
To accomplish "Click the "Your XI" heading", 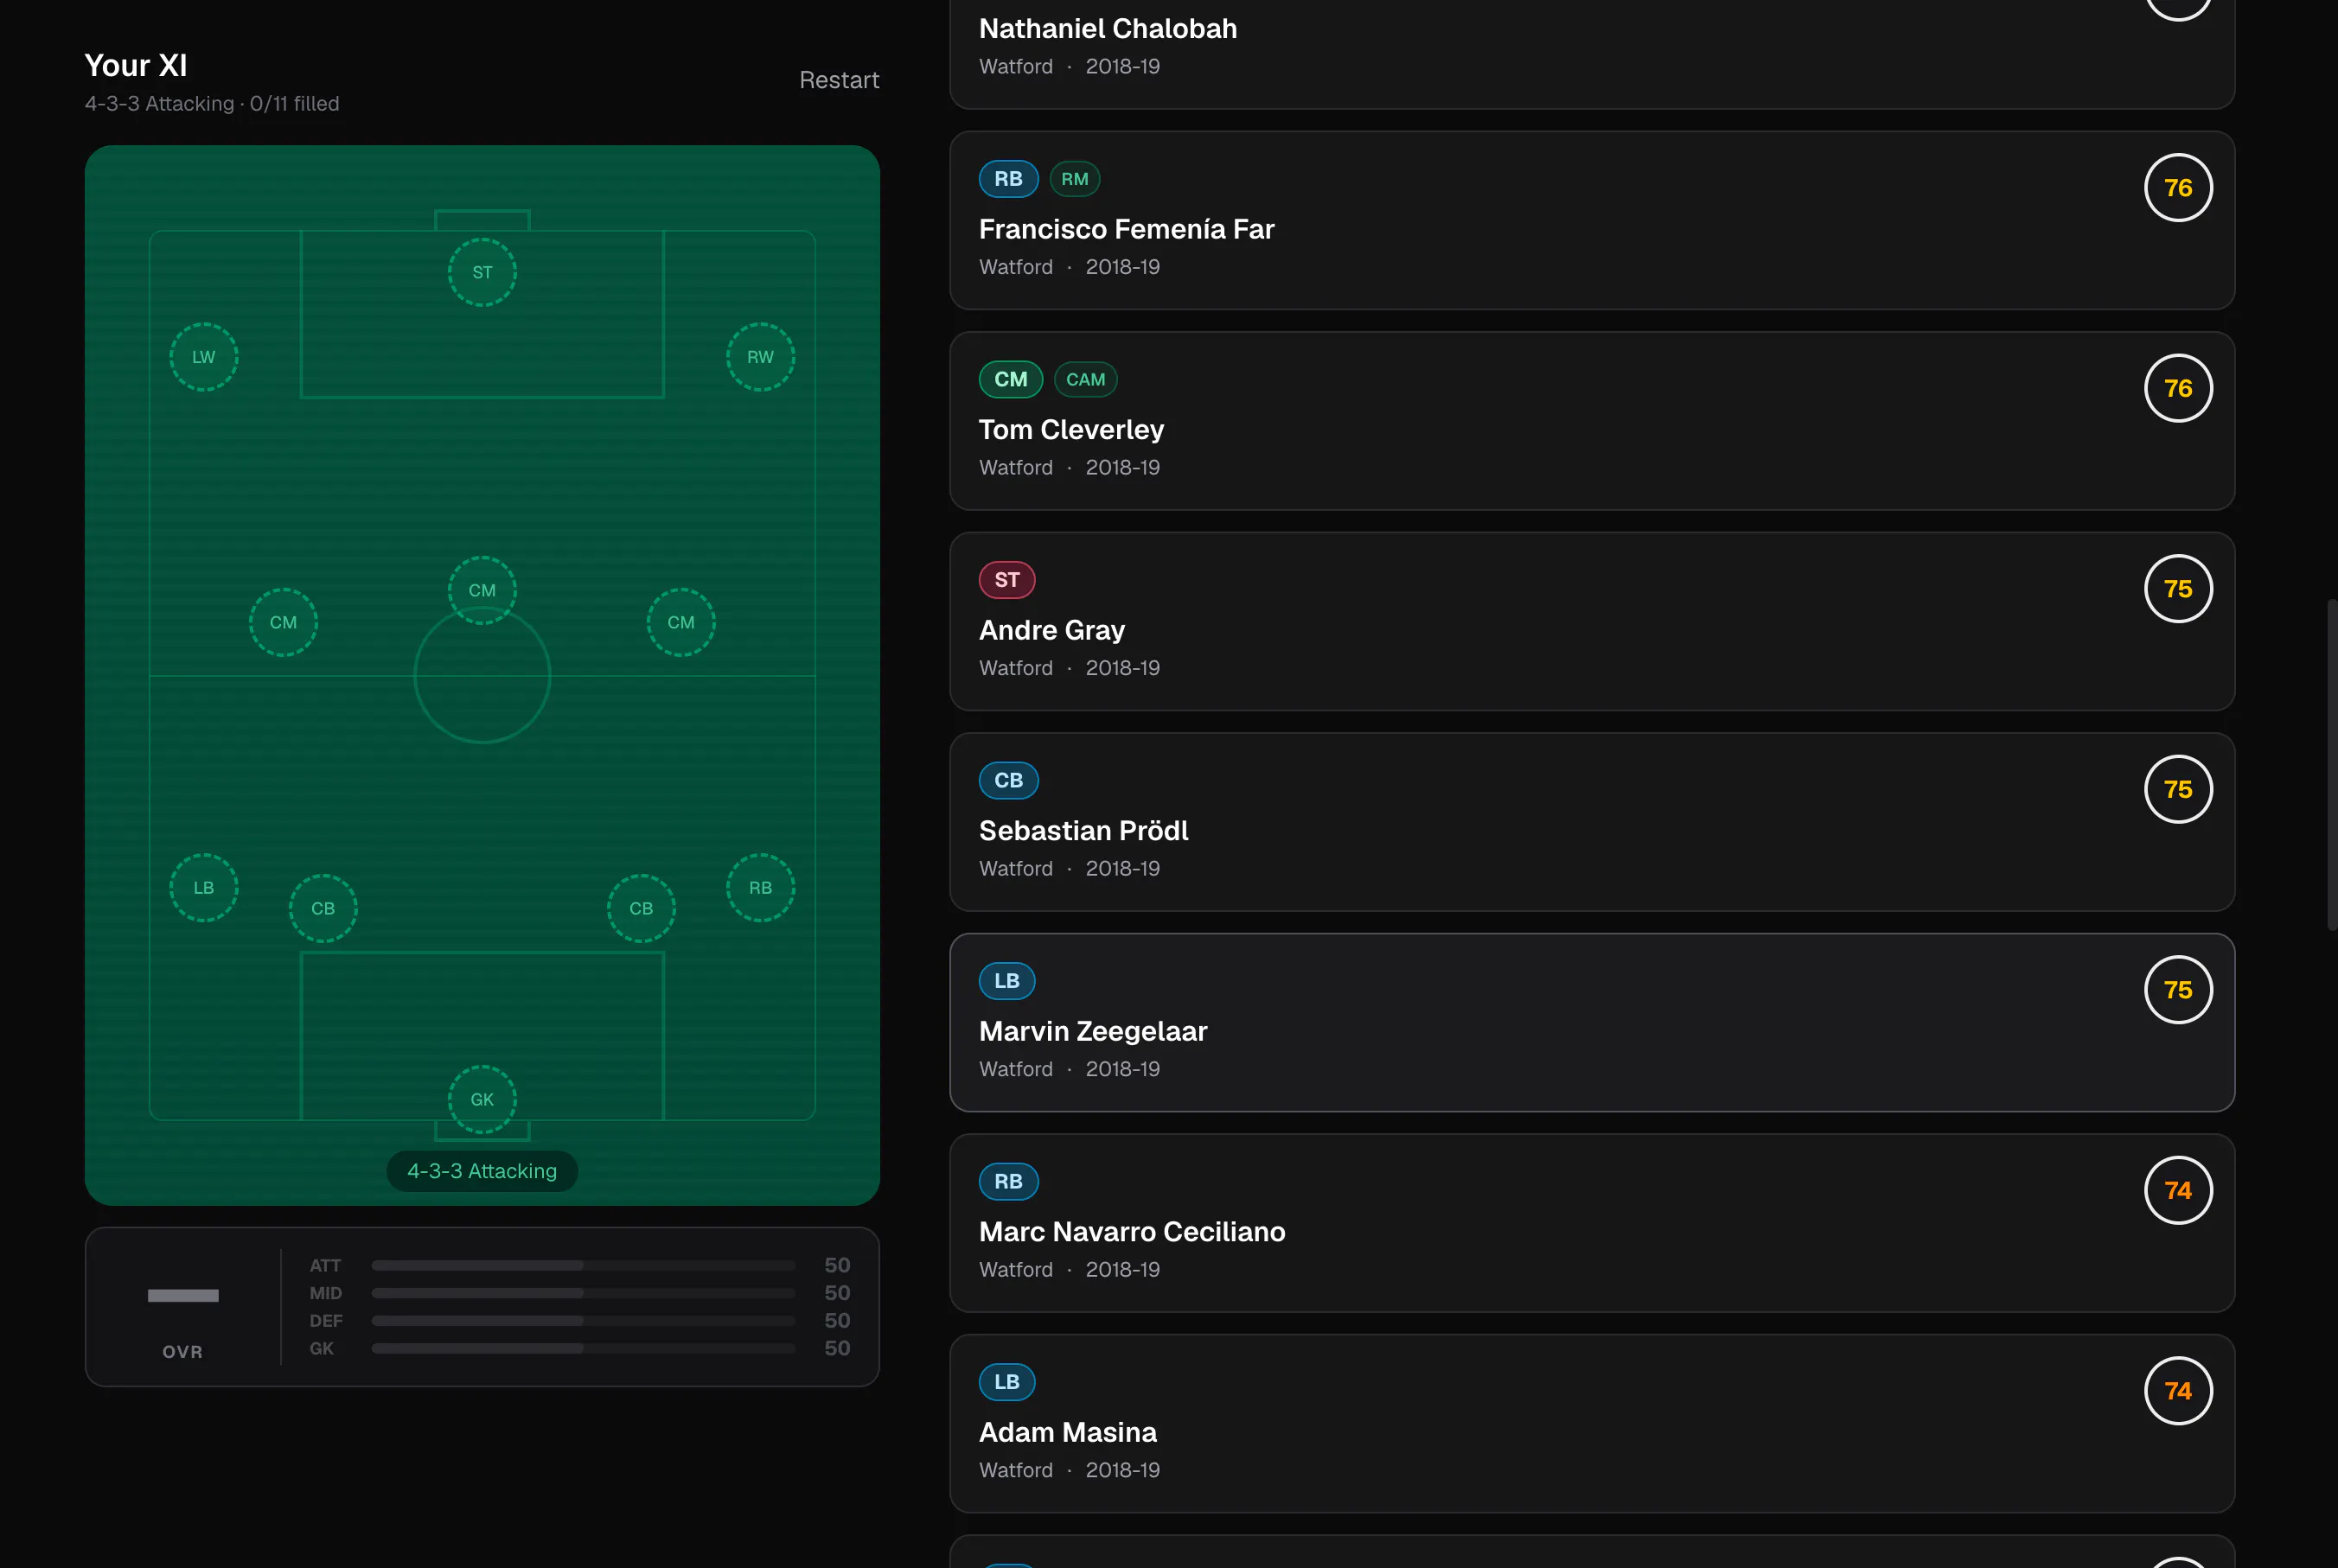I will tap(136, 65).
